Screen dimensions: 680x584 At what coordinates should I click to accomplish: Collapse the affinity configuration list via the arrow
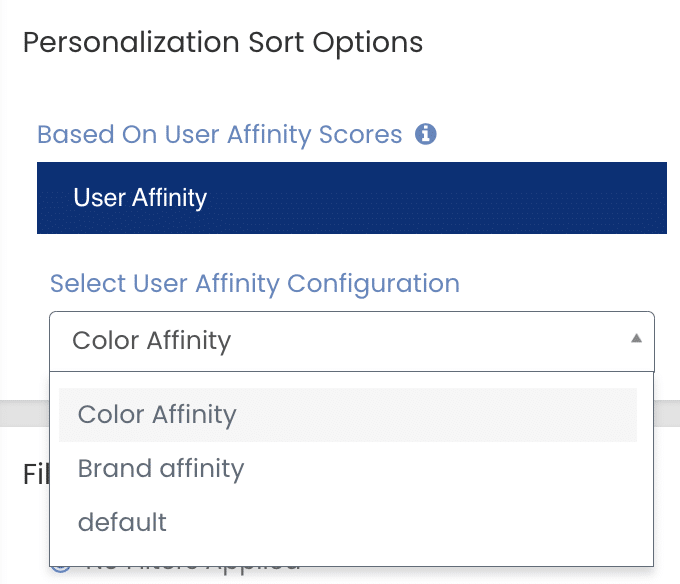tap(636, 339)
